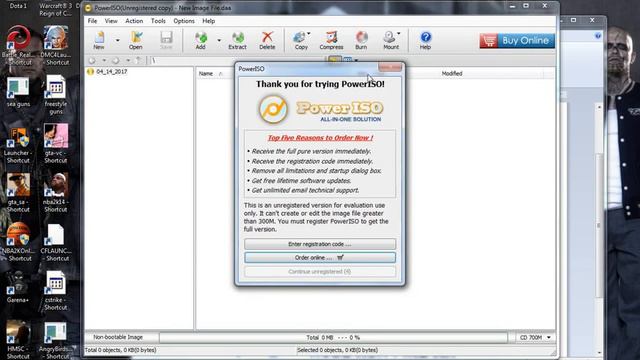Open the AngryBirds shortcut desktop icon

pos(56,341)
